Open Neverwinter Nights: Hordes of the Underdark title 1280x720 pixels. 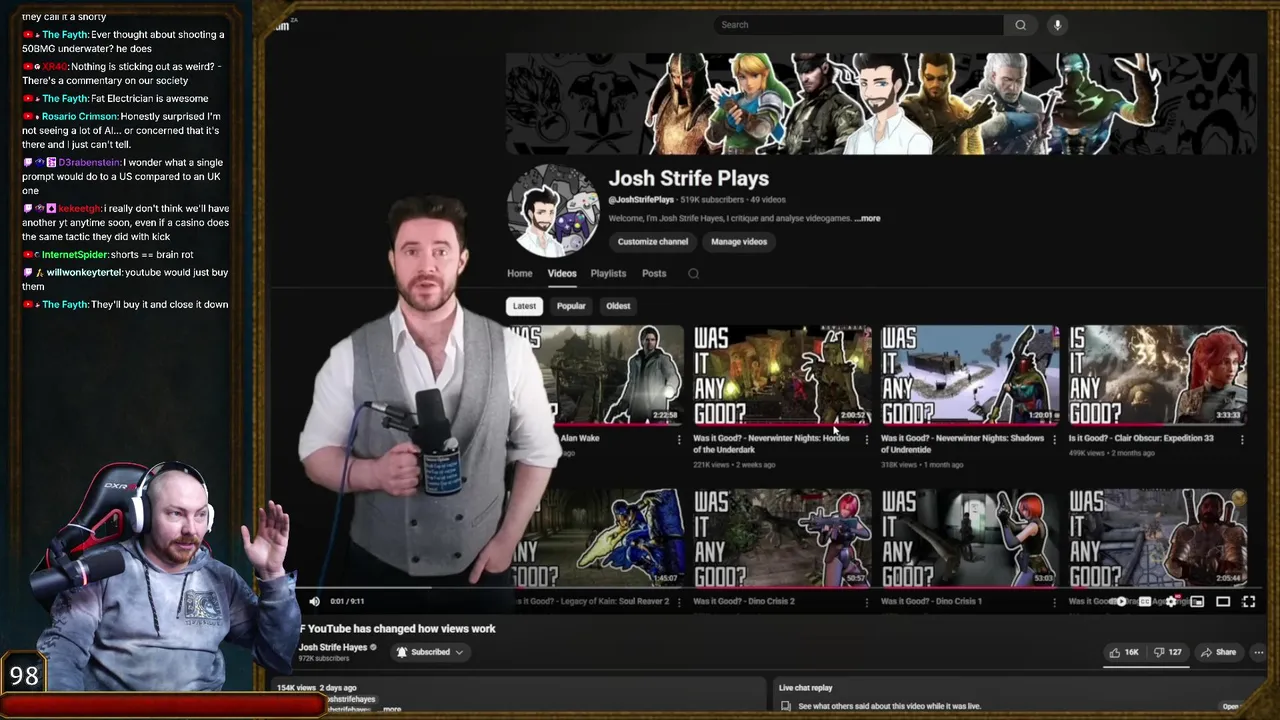[771, 444]
